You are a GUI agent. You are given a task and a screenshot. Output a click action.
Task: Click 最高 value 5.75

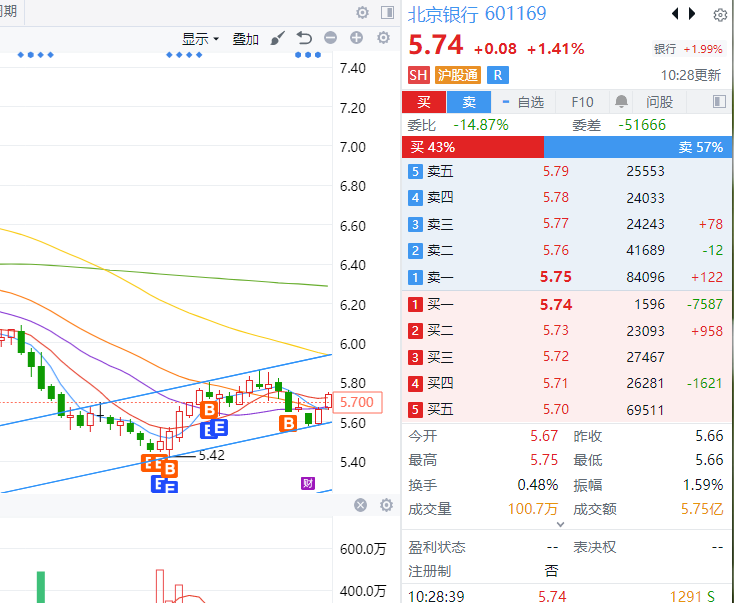(x=544, y=460)
